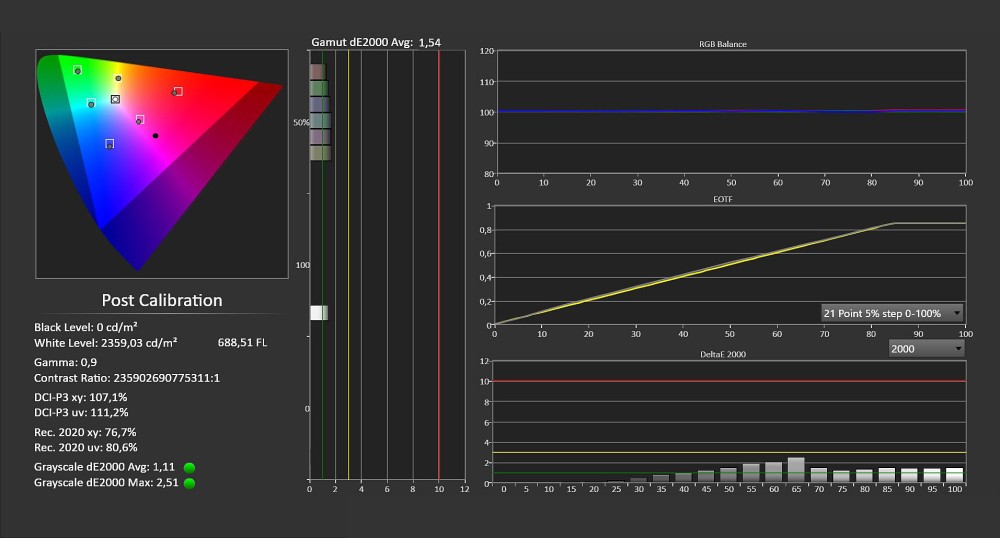Click the yellow bar in Gamut dE2000 chart
The height and width of the screenshot is (538, 1000).
tap(319, 153)
